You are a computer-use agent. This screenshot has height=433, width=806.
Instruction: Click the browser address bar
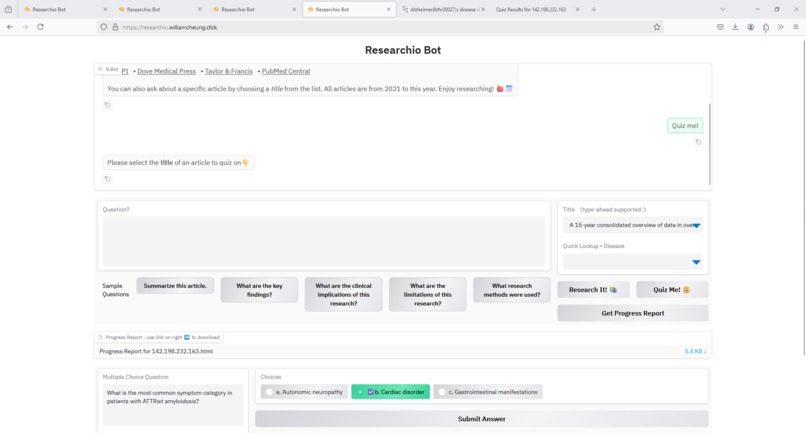380,27
